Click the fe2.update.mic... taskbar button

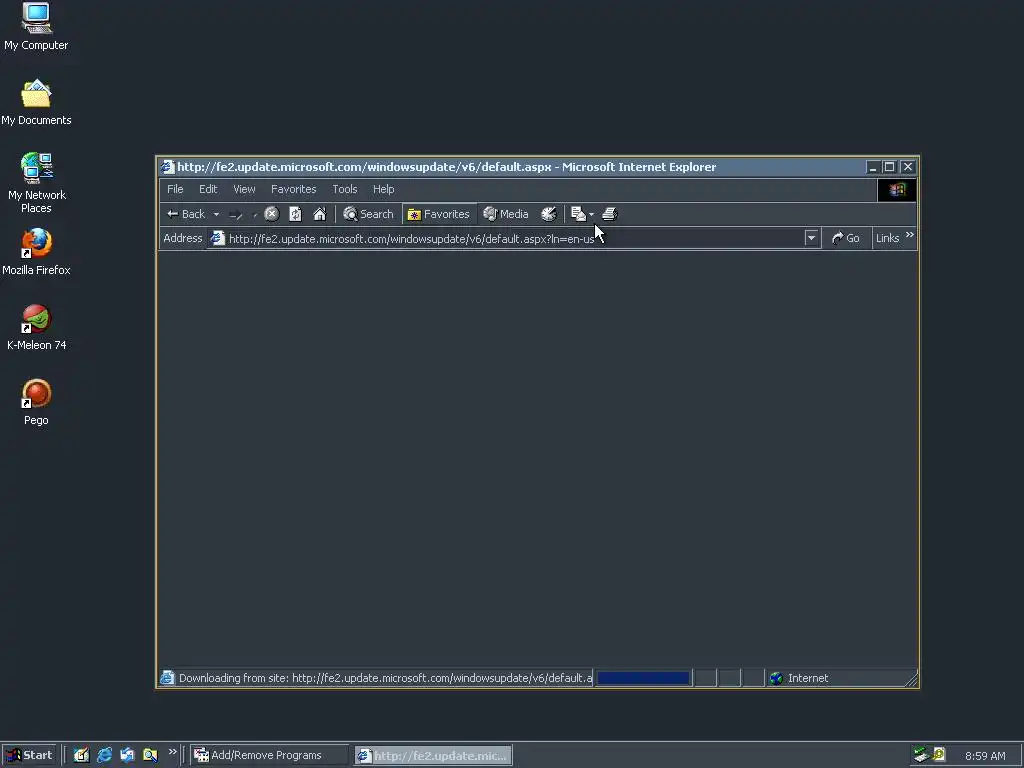tap(433, 756)
